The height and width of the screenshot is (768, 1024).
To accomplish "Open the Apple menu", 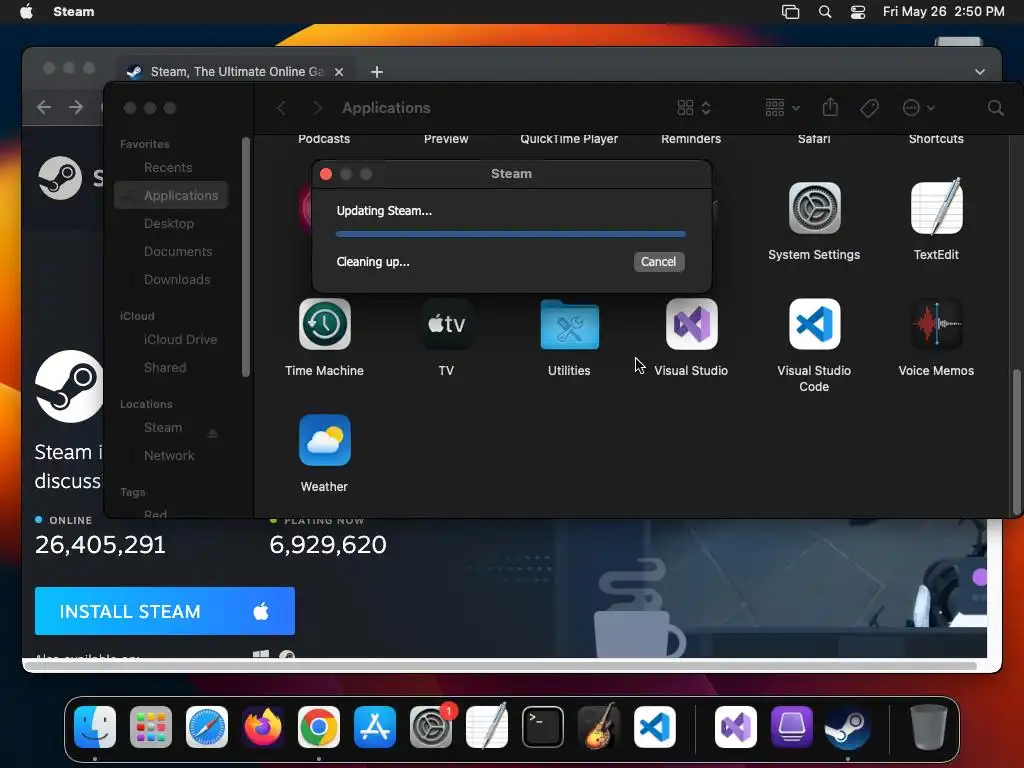I will [x=26, y=12].
